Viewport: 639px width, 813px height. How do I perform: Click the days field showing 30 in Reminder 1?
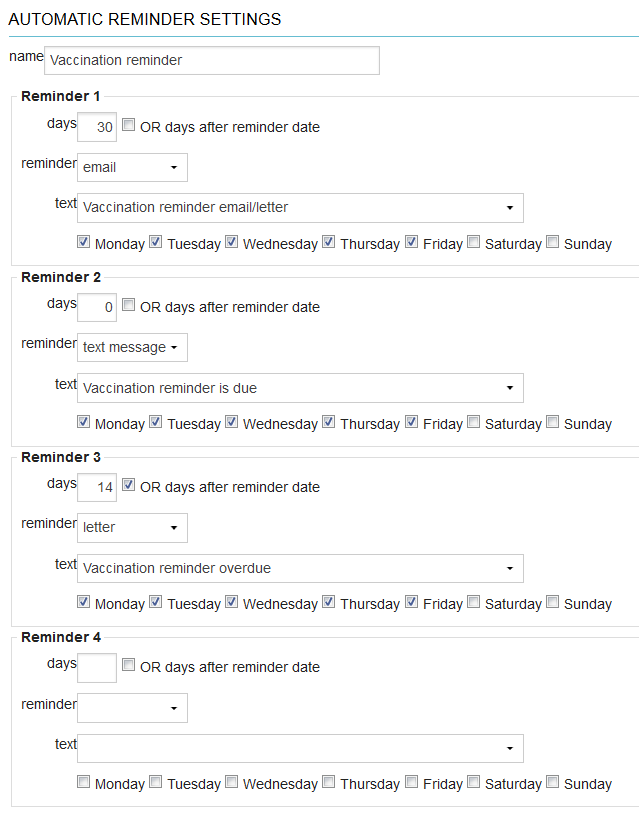click(96, 127)
